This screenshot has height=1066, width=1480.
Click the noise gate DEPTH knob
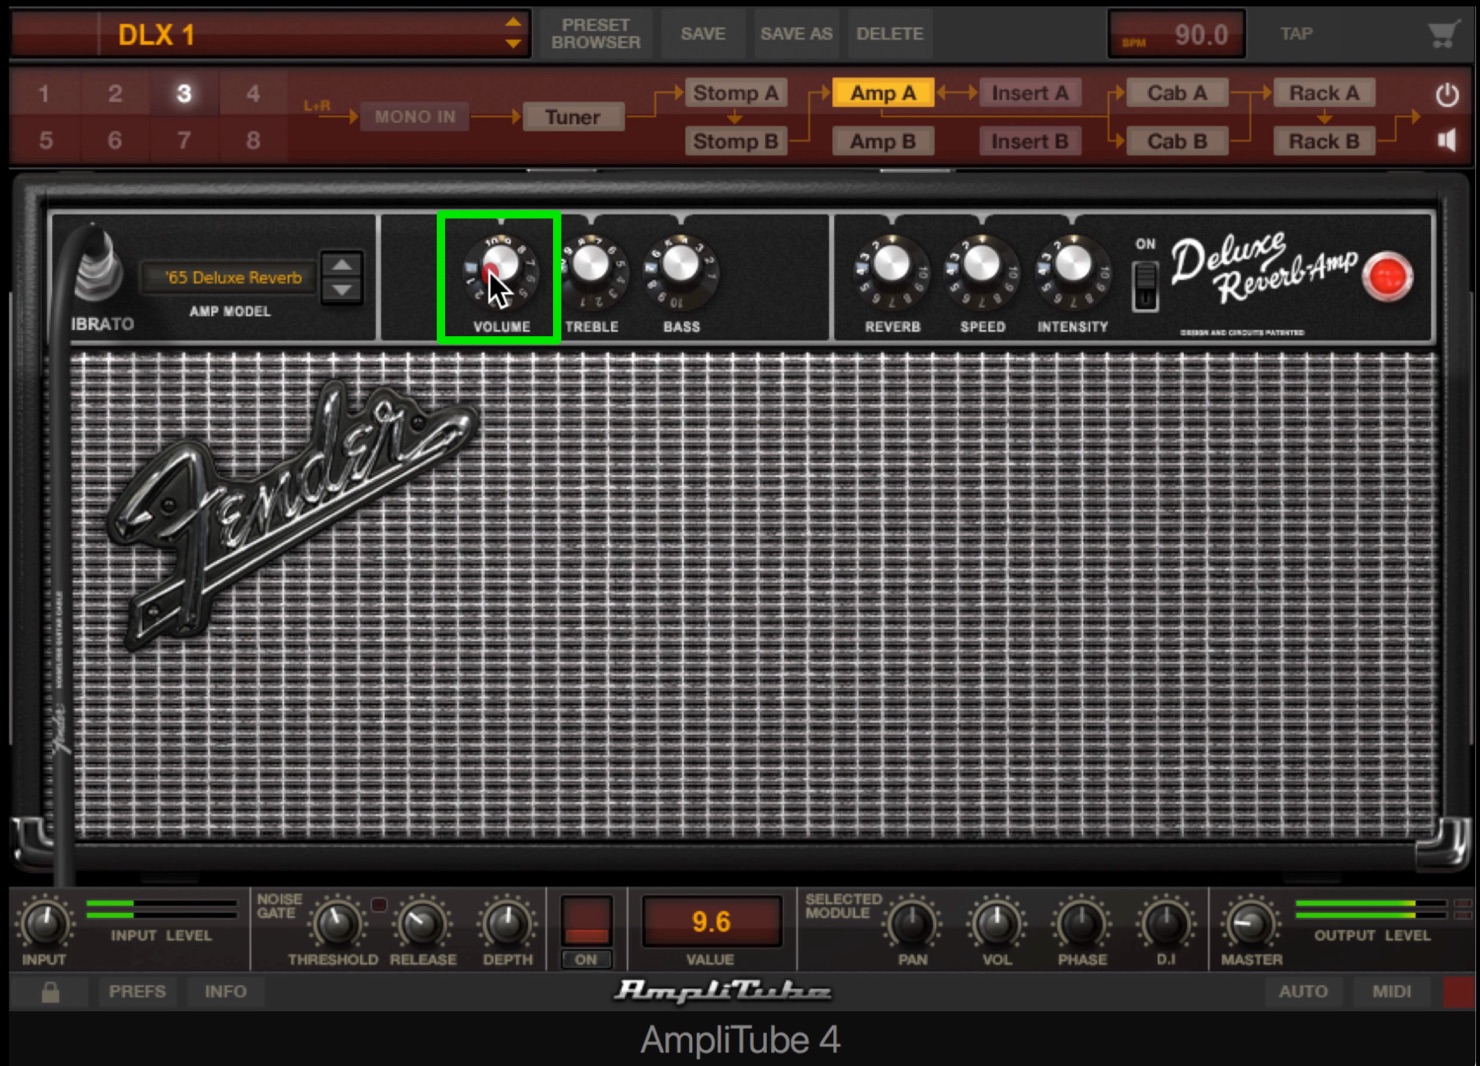tap(507, 924)
